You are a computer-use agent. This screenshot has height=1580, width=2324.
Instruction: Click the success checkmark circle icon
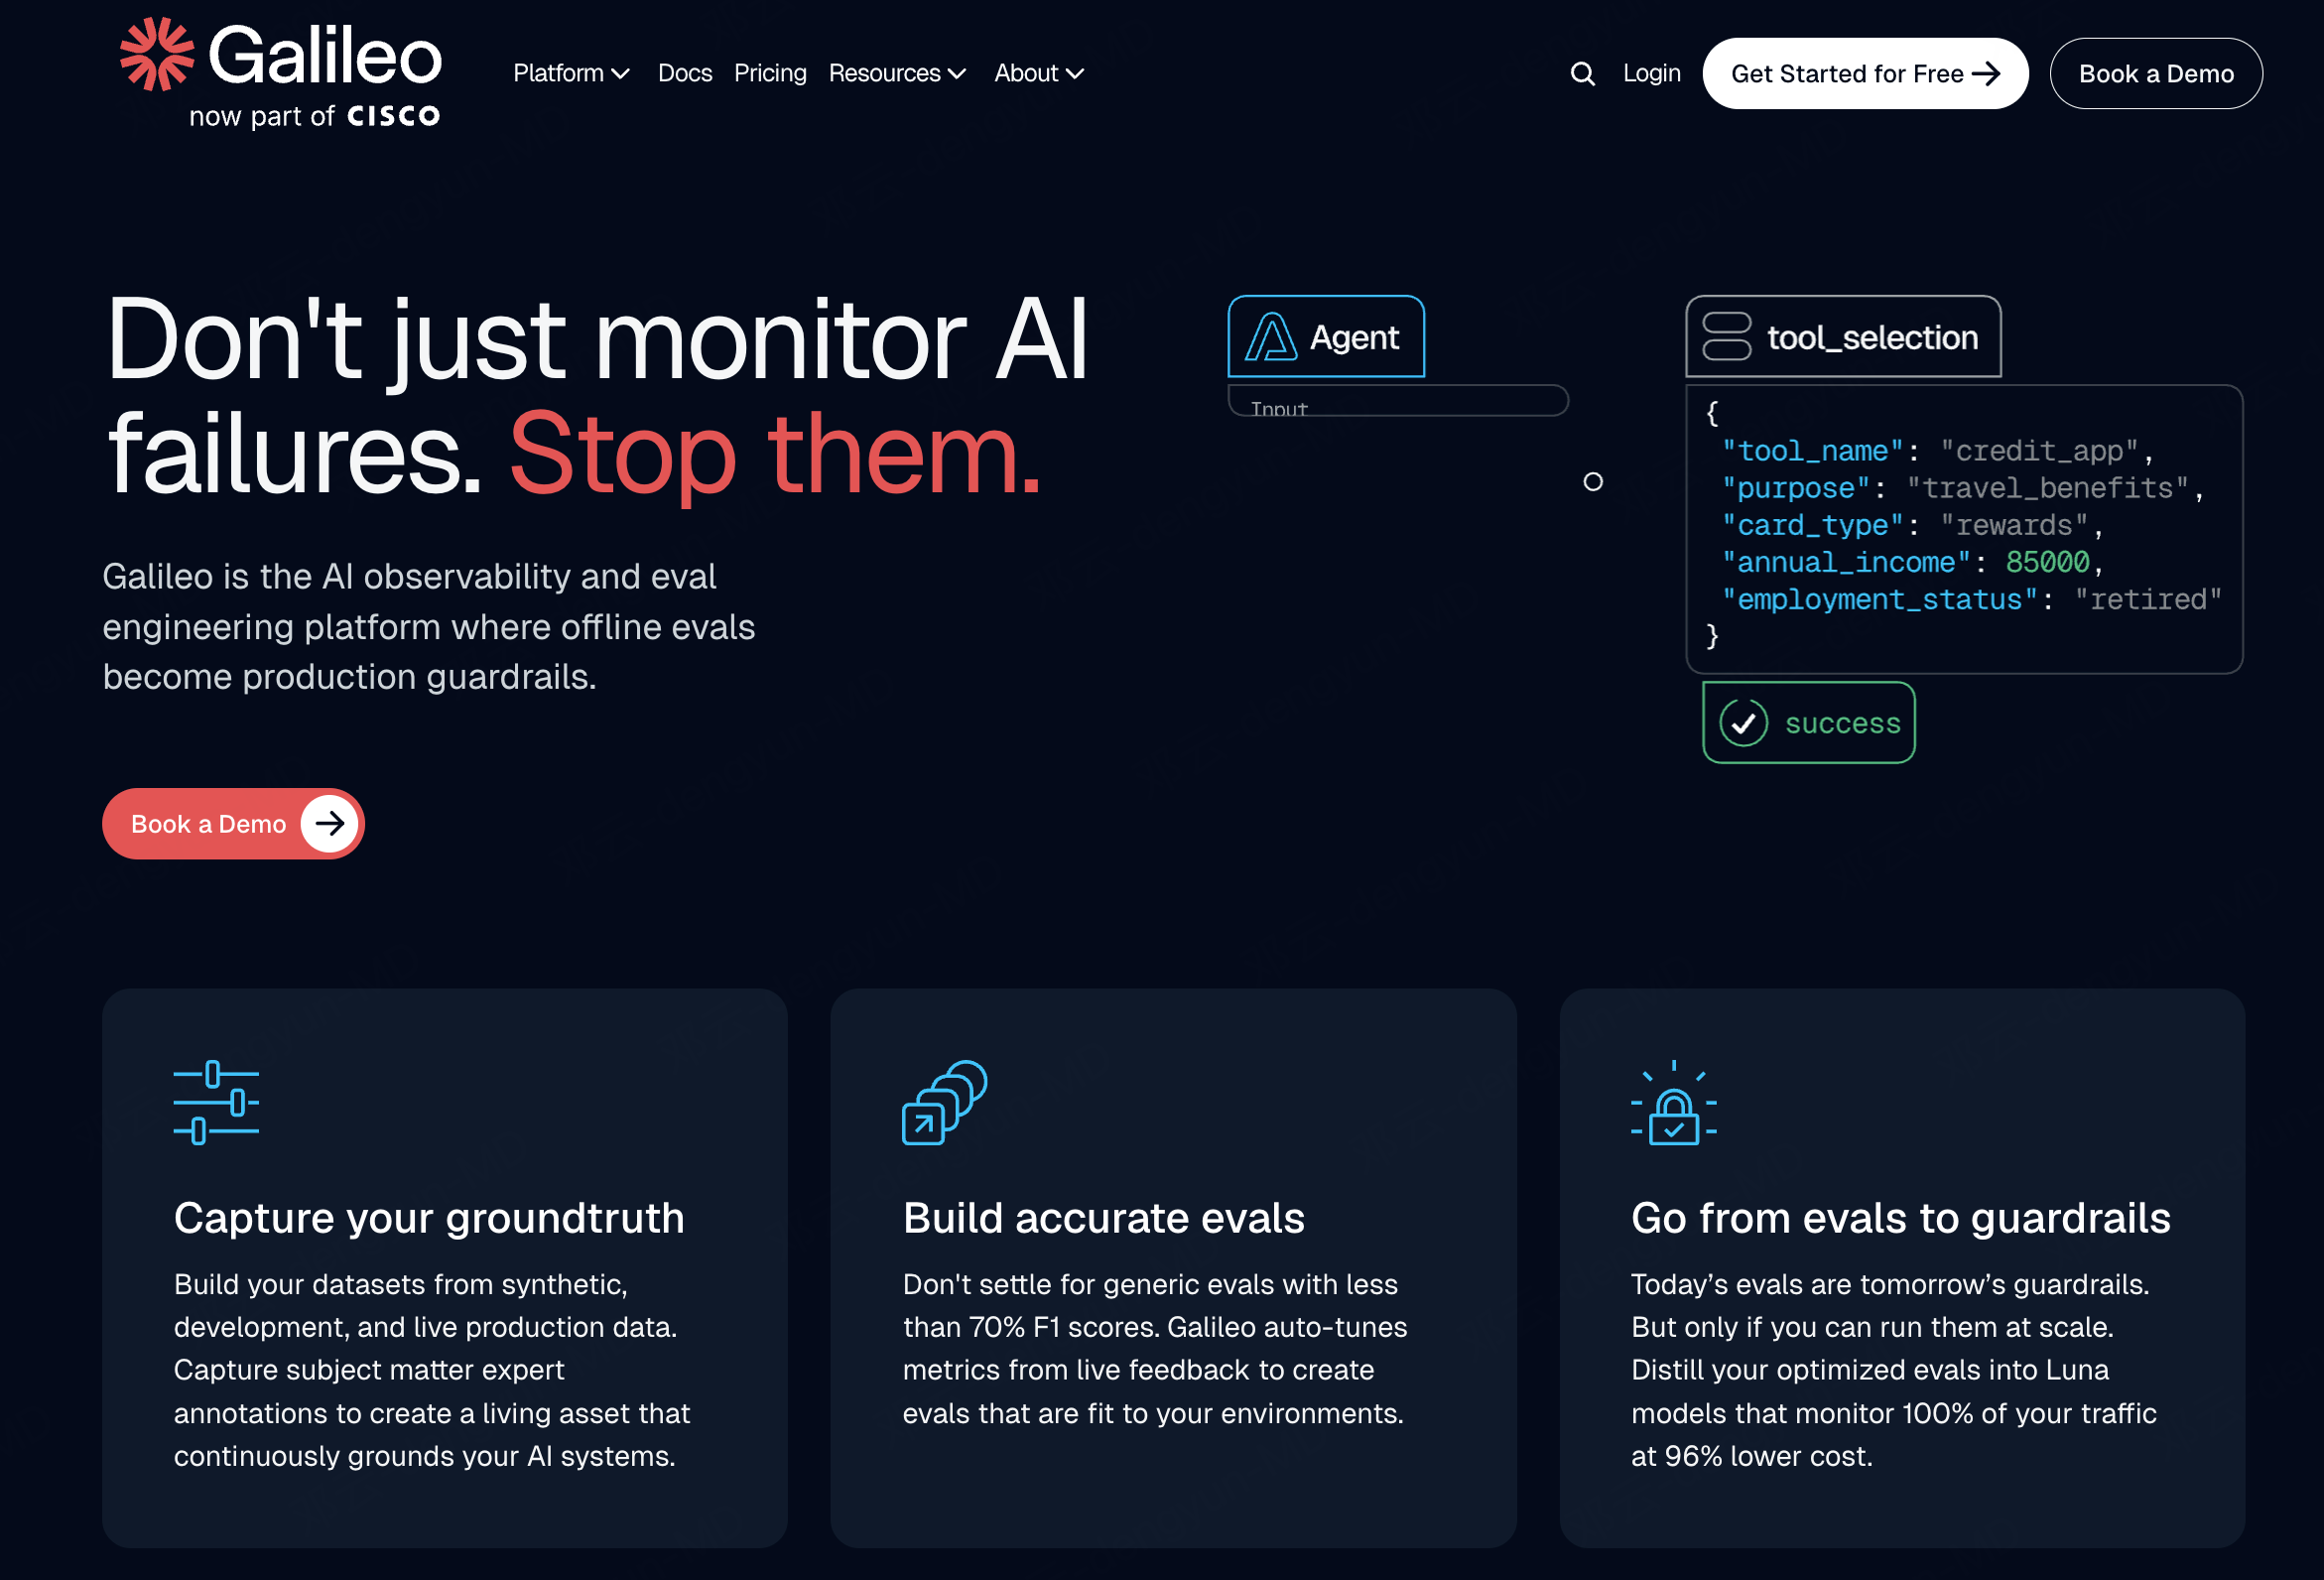(x=1743, y=723)
